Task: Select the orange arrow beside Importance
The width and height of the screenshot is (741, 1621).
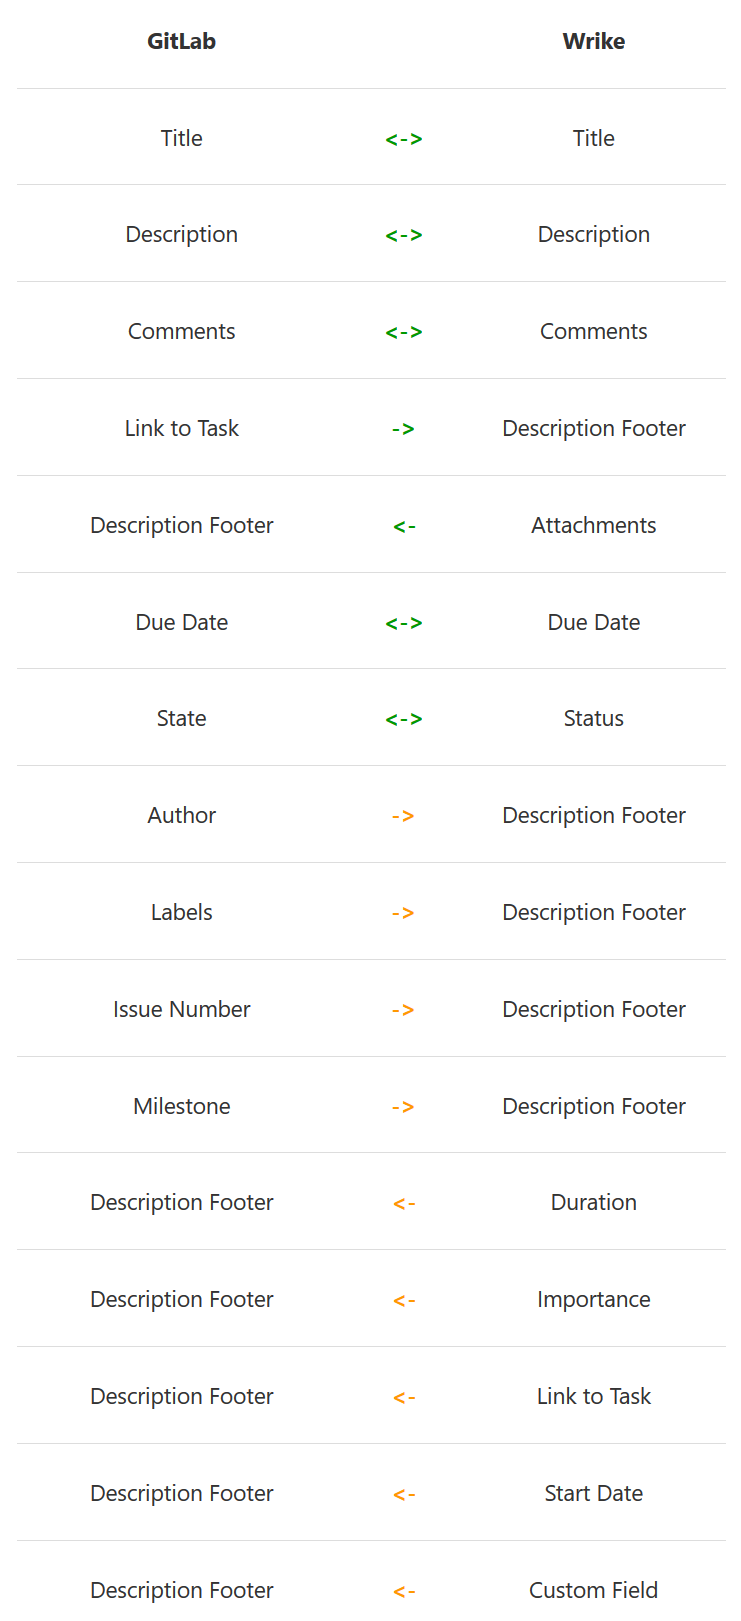Action: [x=404, y=1300]
